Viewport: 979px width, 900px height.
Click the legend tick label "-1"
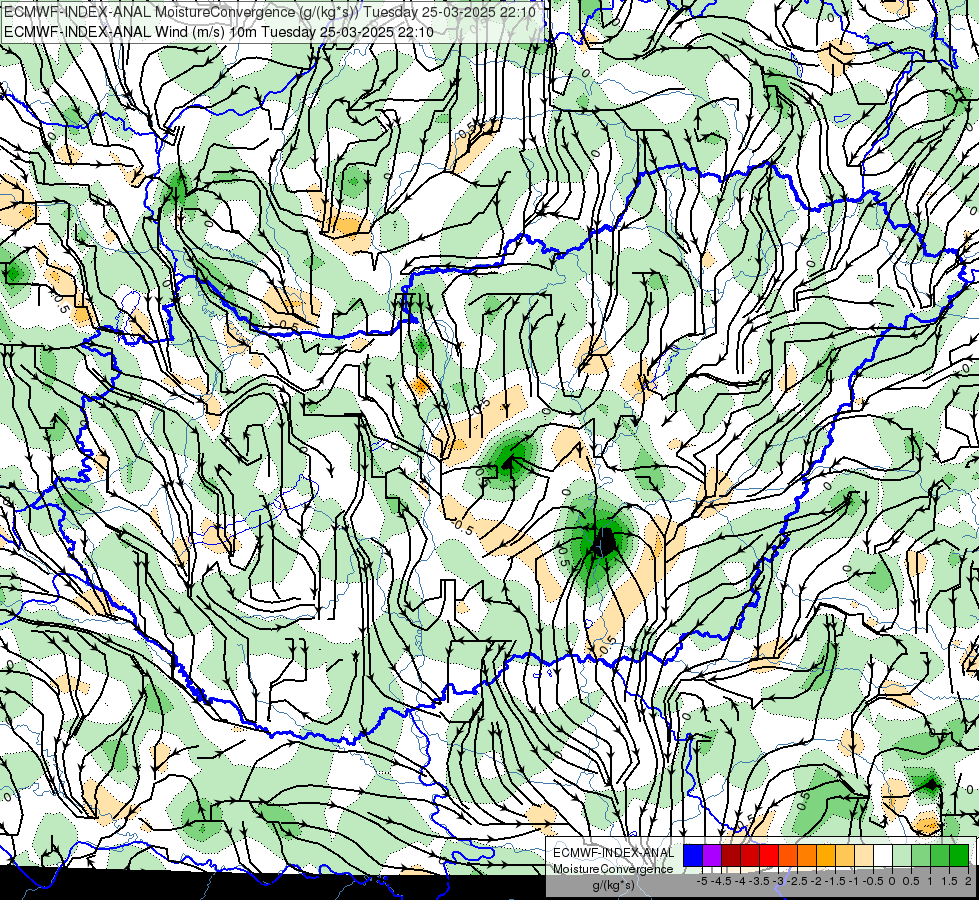click(x=854, y=881)
